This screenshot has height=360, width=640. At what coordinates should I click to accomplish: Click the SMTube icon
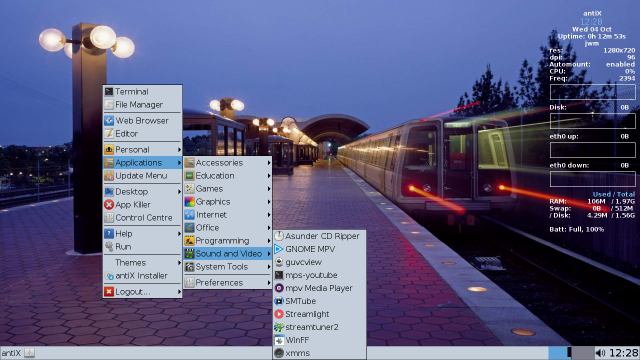pos(279,301)
